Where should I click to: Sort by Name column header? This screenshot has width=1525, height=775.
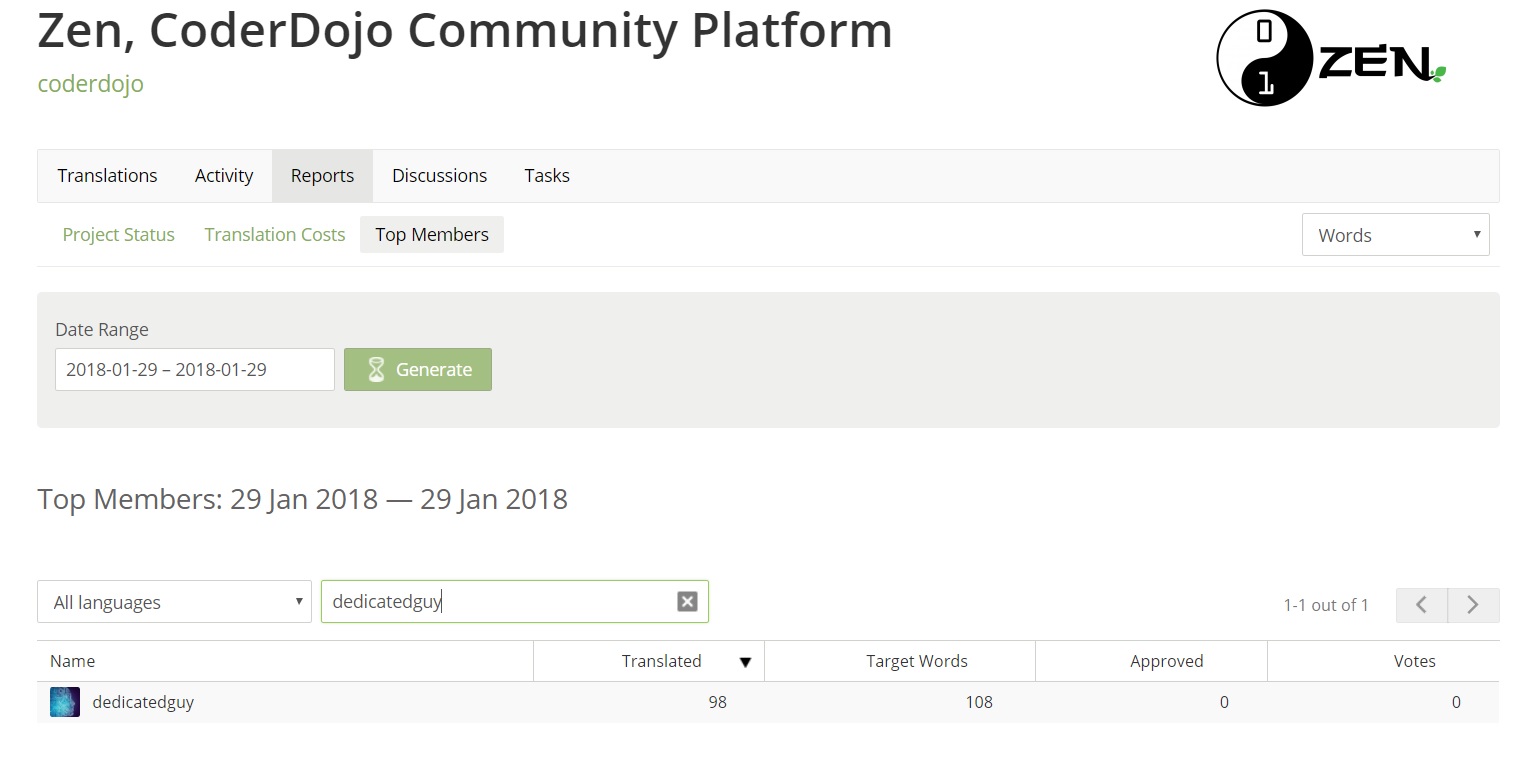tap(285, 661)
